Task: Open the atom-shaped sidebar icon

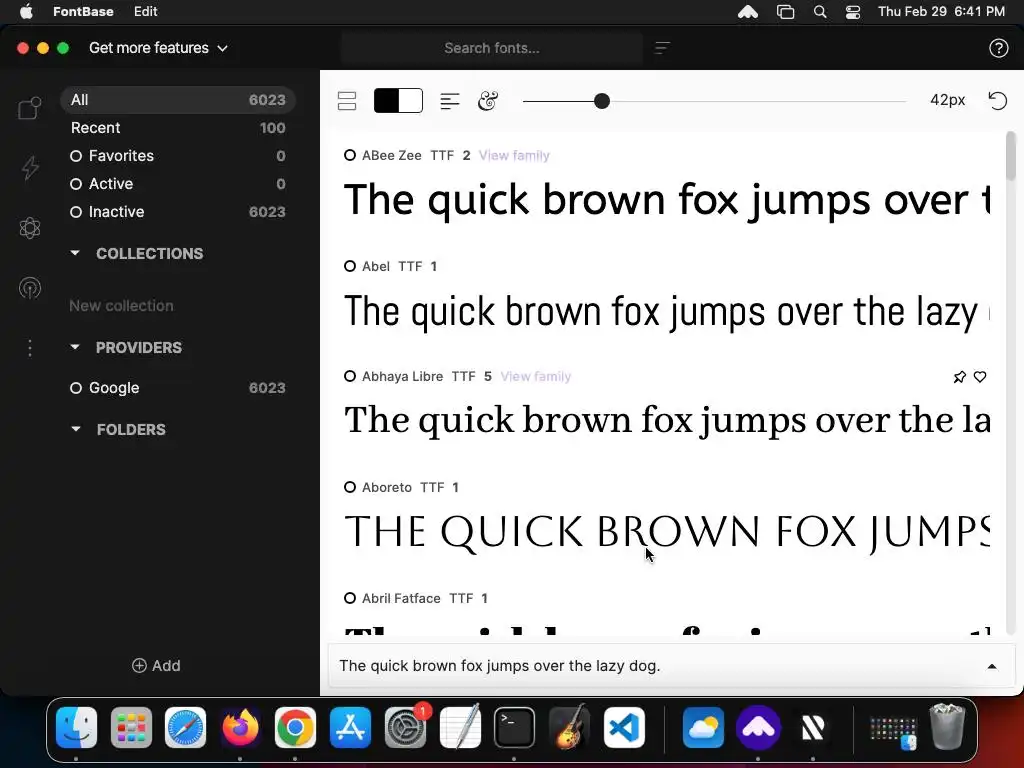Action: (30, 228)
